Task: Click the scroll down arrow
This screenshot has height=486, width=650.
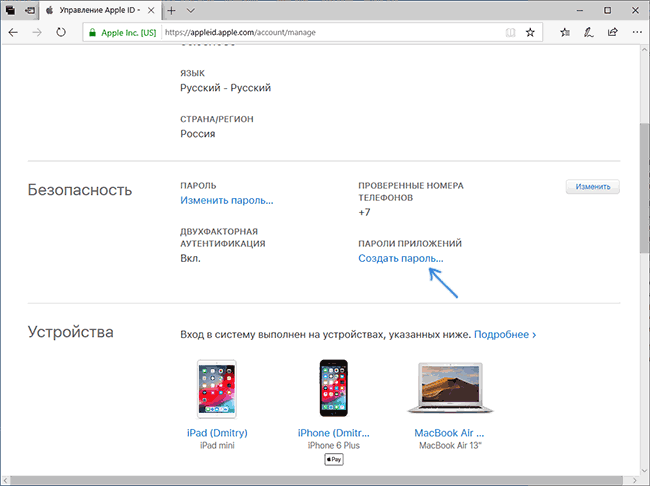Action: (645, 470)
